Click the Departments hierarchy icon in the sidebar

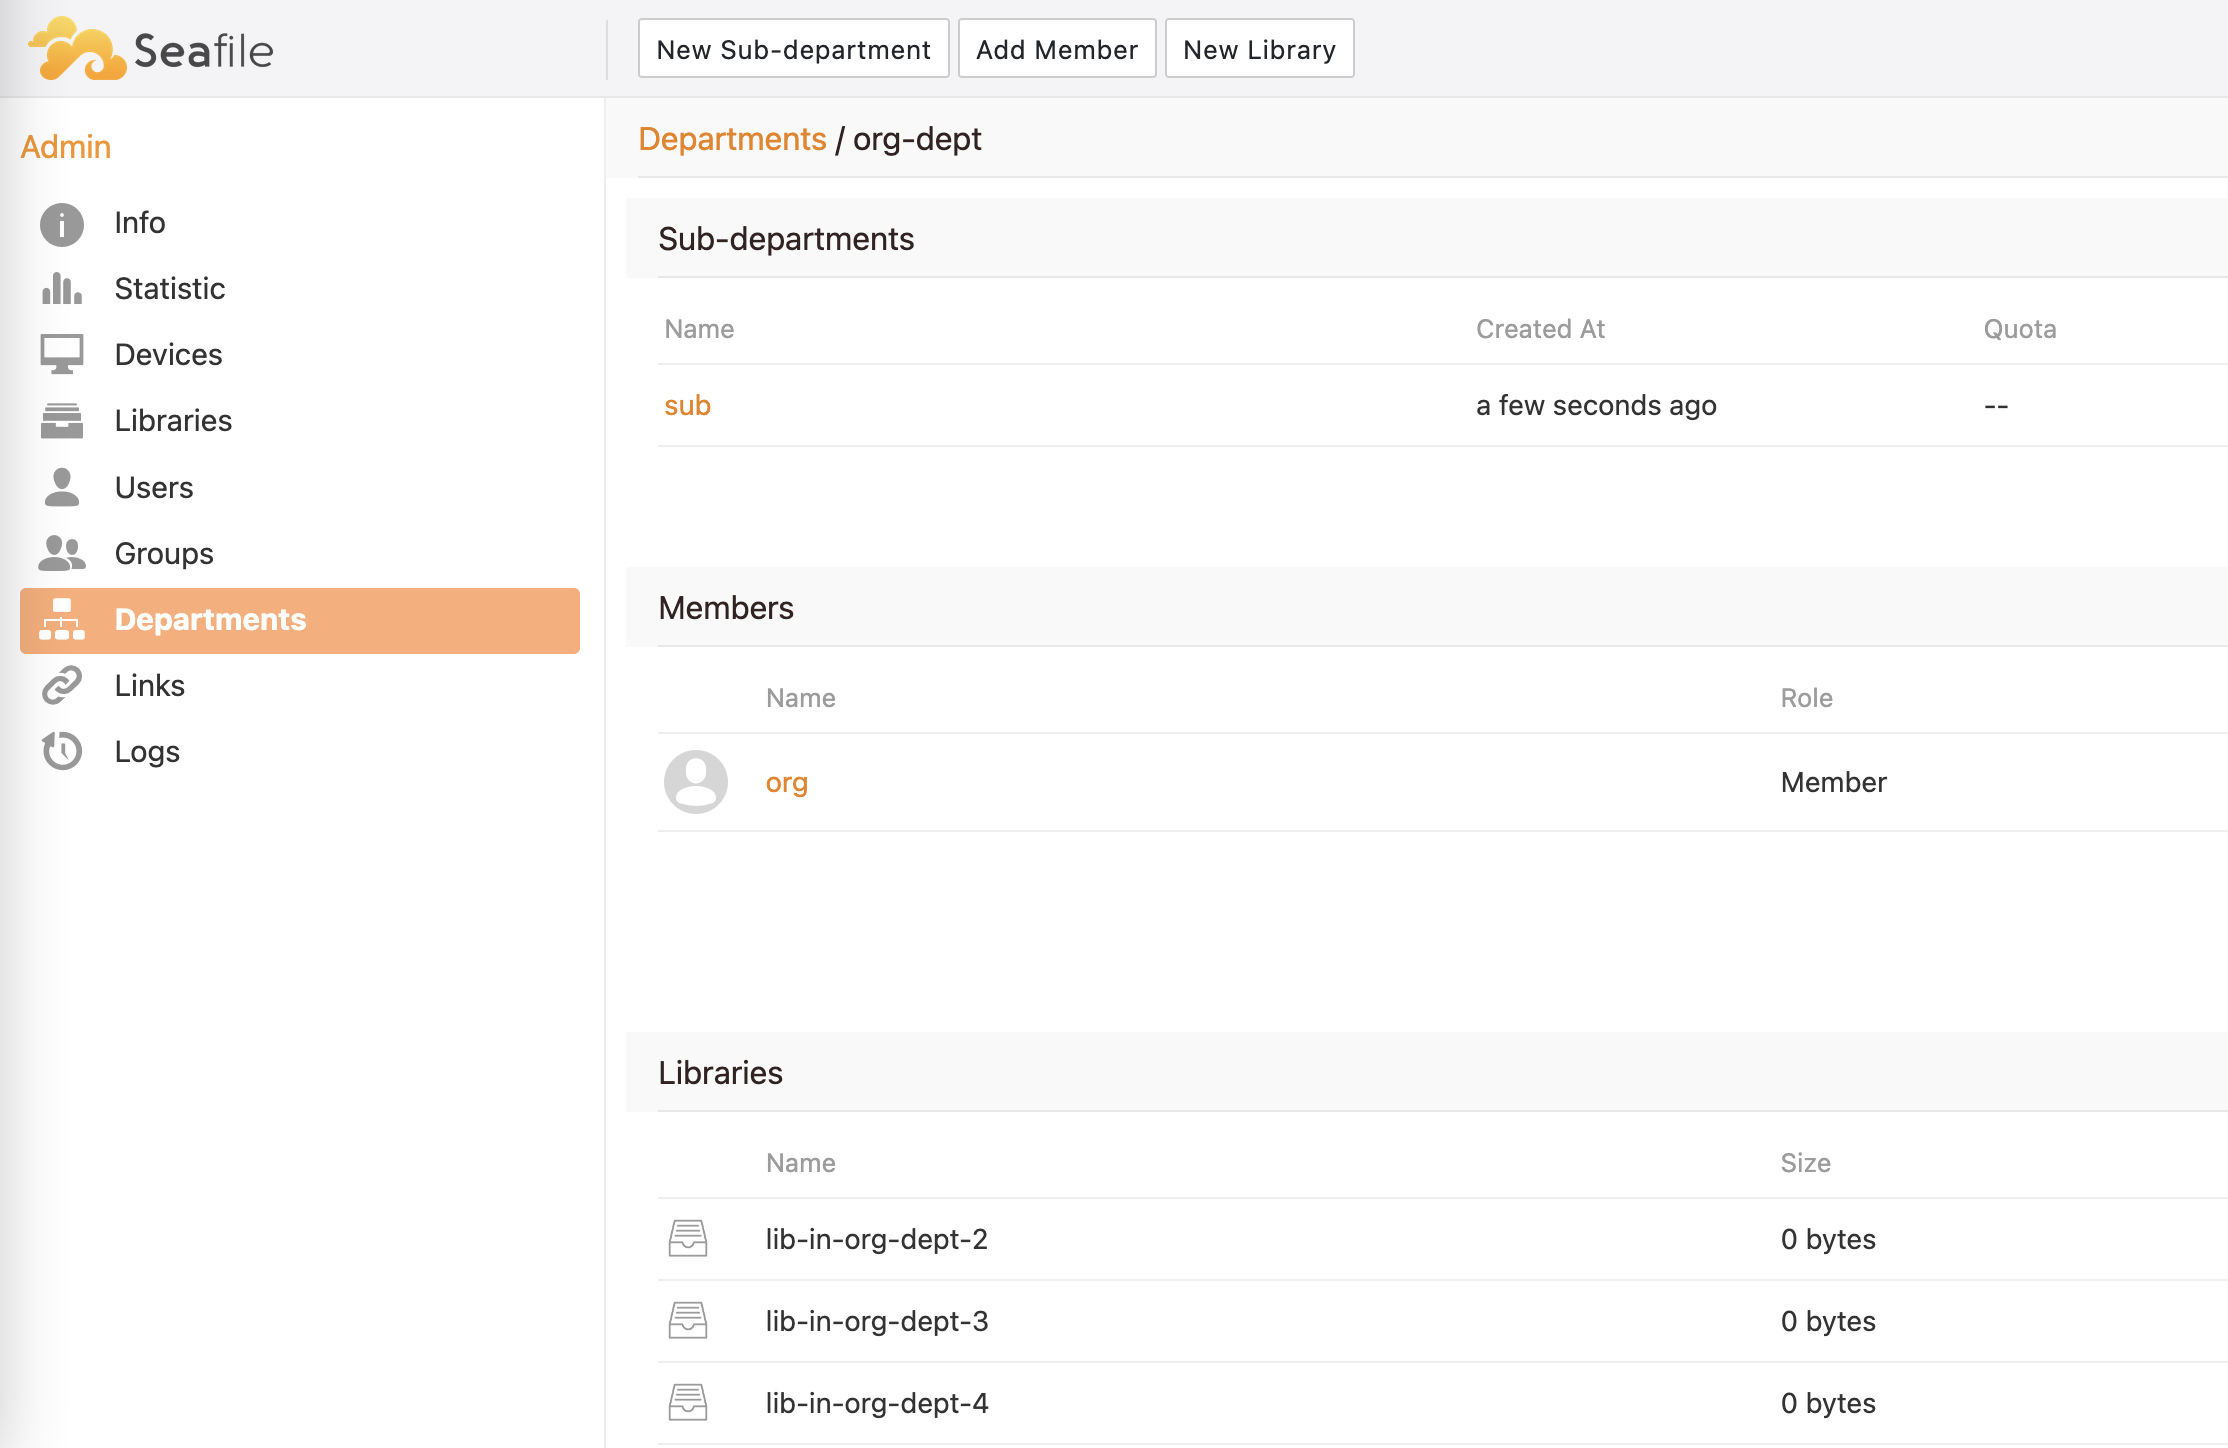pyautogui.click(x=61, y=620)
